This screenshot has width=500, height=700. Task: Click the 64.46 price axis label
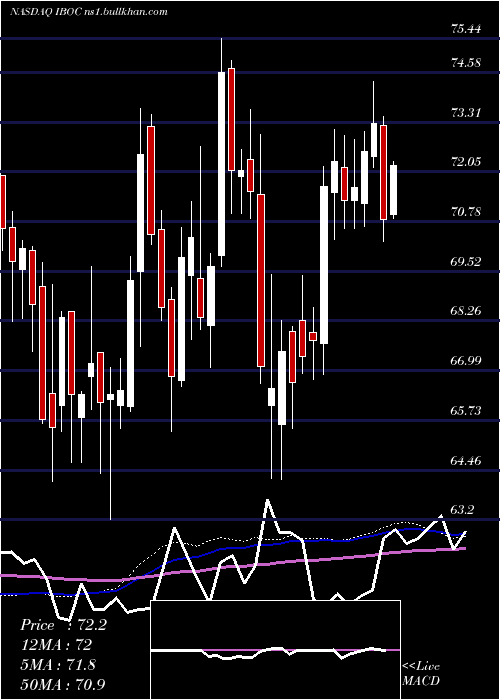466,461
